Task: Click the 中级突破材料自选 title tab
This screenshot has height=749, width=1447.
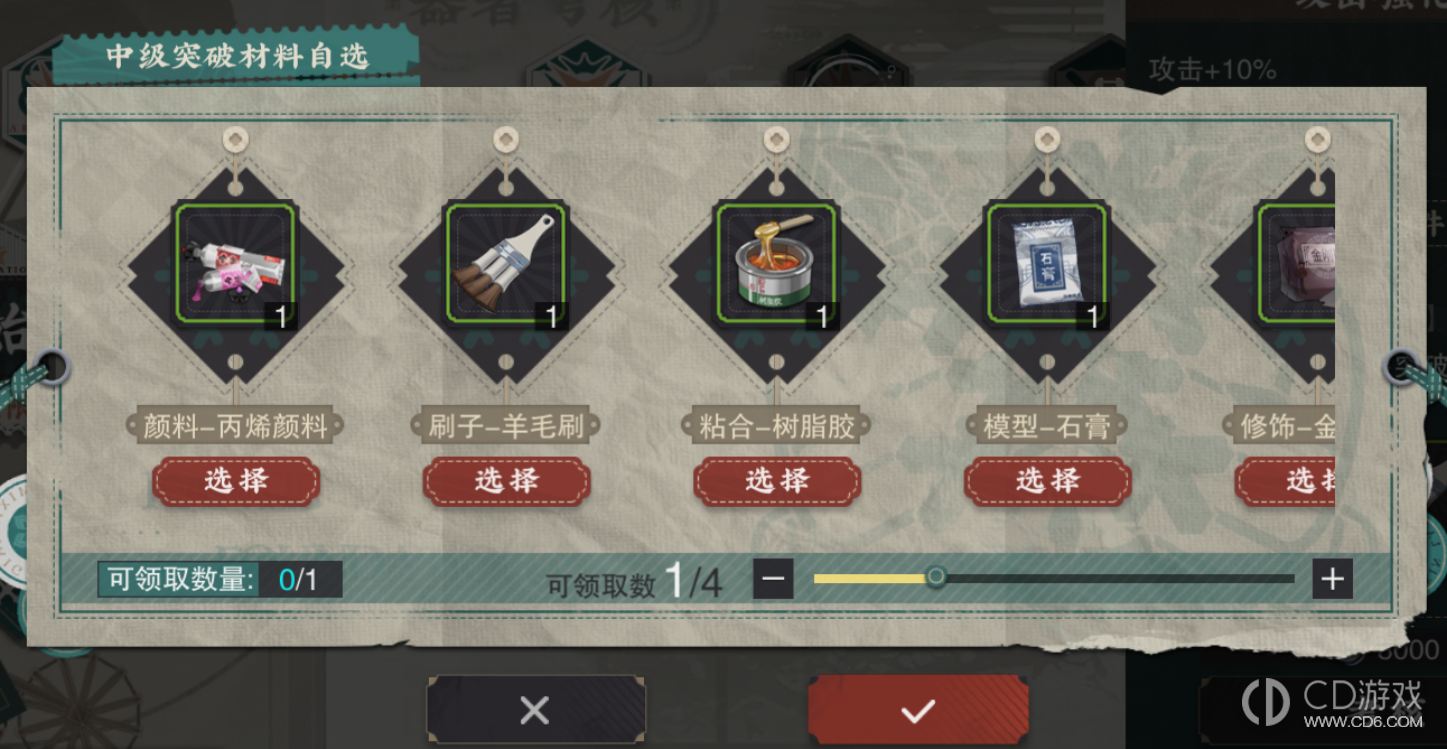Action: [x=237, y=56]
